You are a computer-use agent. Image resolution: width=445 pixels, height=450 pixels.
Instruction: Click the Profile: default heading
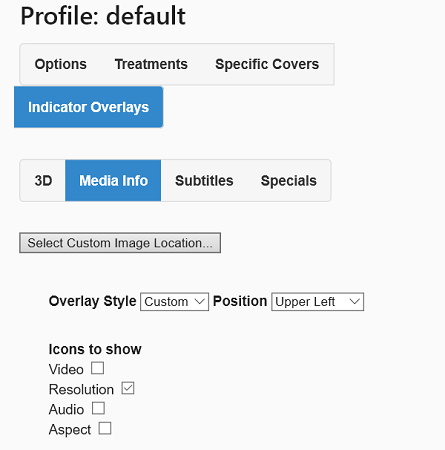[103, 16]
